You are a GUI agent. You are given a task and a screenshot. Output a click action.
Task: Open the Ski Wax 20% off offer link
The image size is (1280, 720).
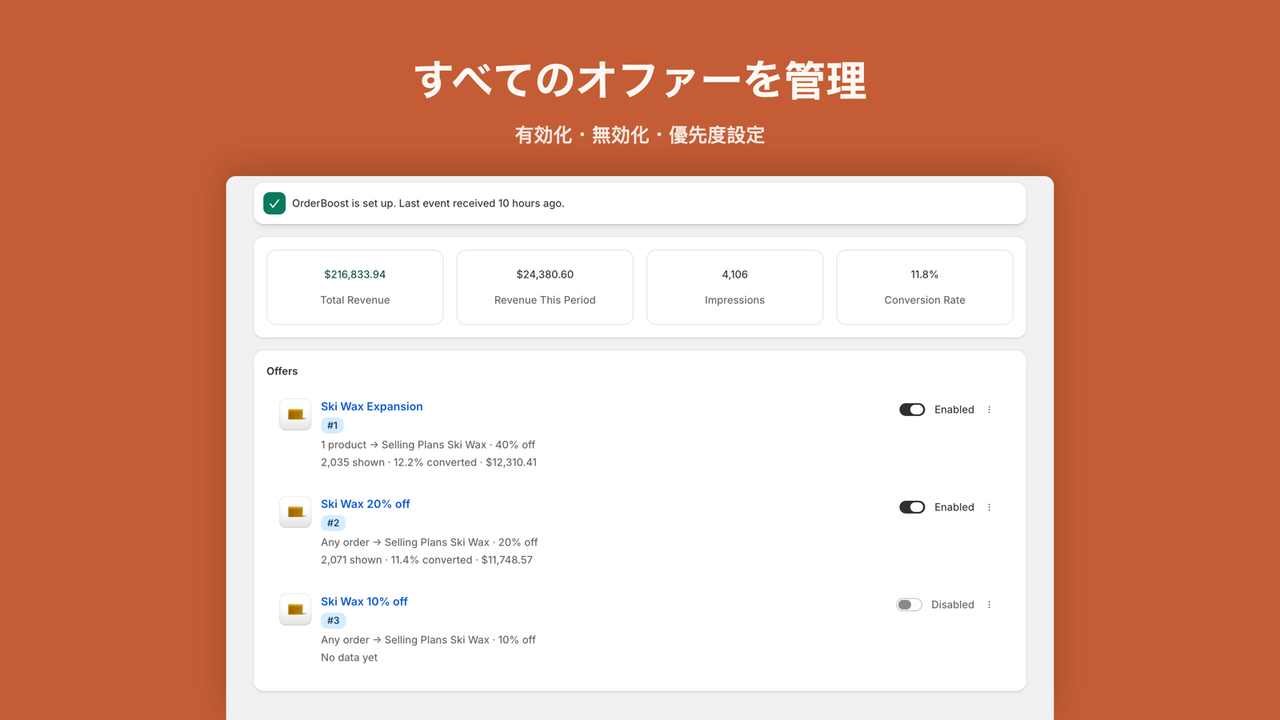pos(366,504)
